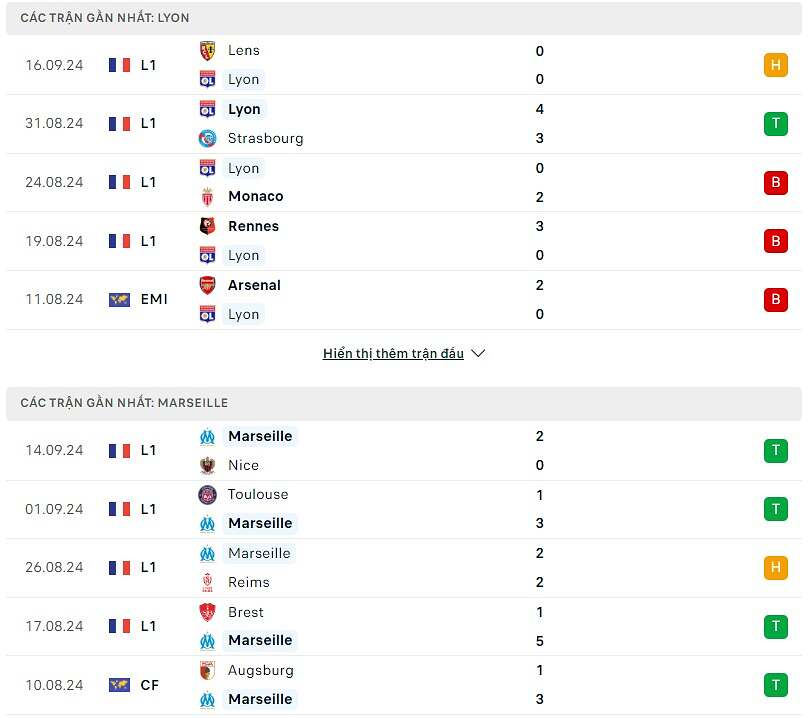Viewport: 808px width, 718px height.
Task: Click the world flag icon beside EMI
Action: (x=120, y=300)
